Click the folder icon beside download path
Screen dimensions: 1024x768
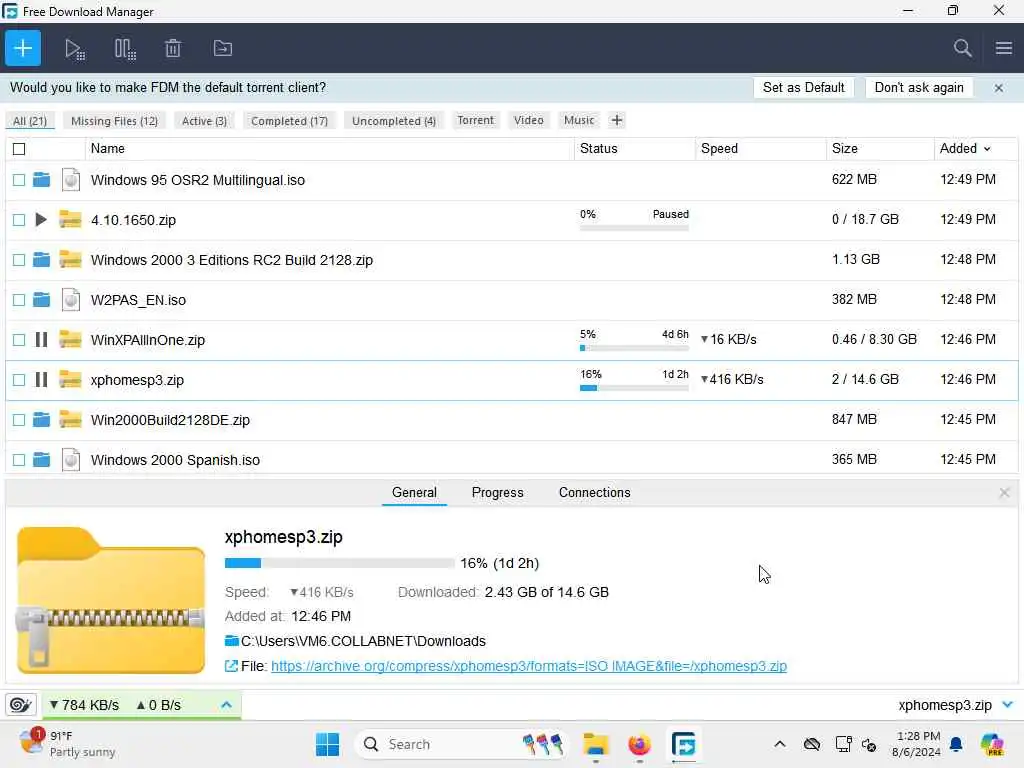231,641
